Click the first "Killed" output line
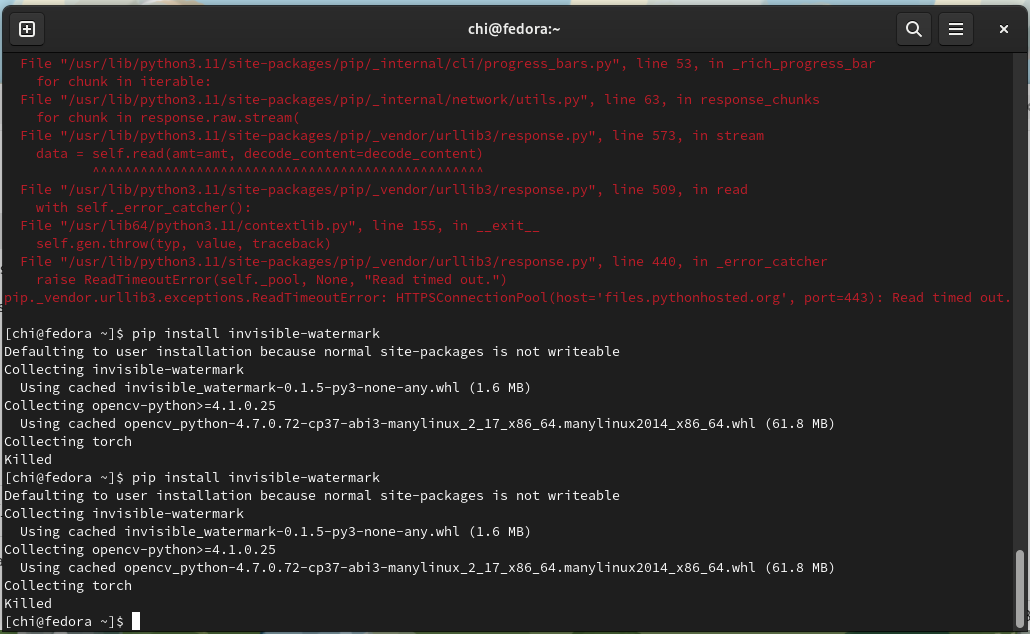 click(28, 460)
